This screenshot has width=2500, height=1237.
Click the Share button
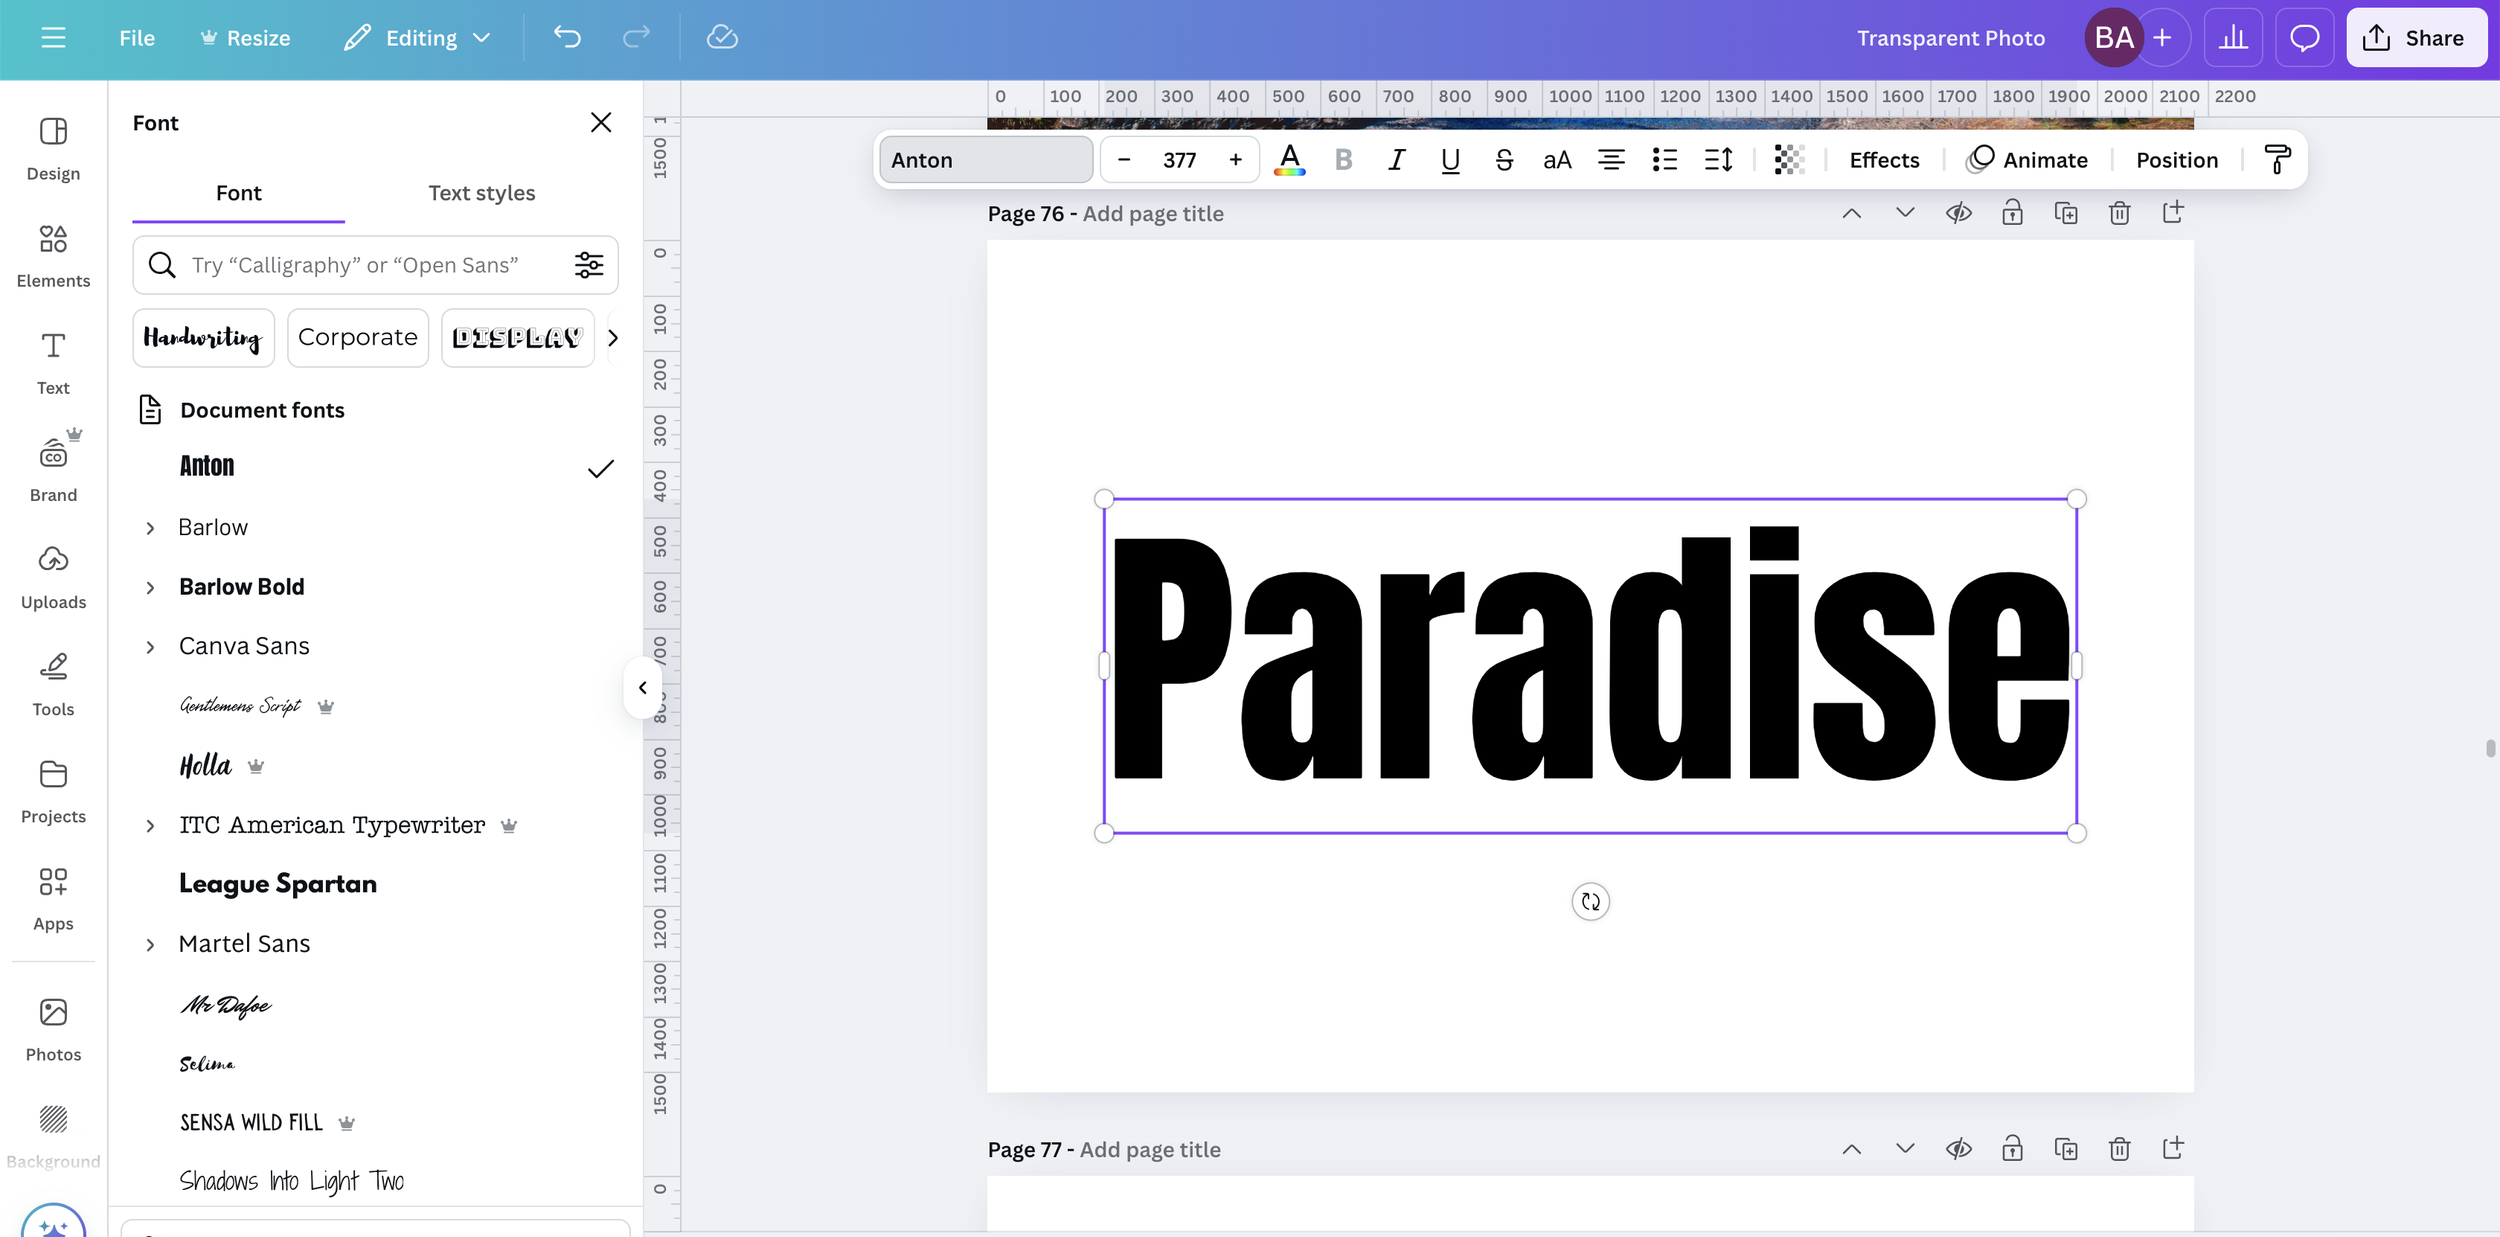coord(2415,38)
